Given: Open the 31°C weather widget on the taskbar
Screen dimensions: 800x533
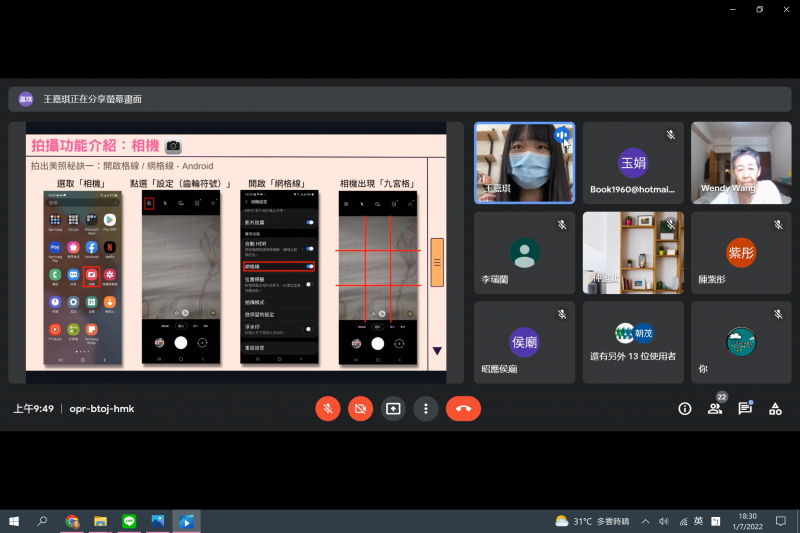Looking at the screenshot, I should [590, 521].
